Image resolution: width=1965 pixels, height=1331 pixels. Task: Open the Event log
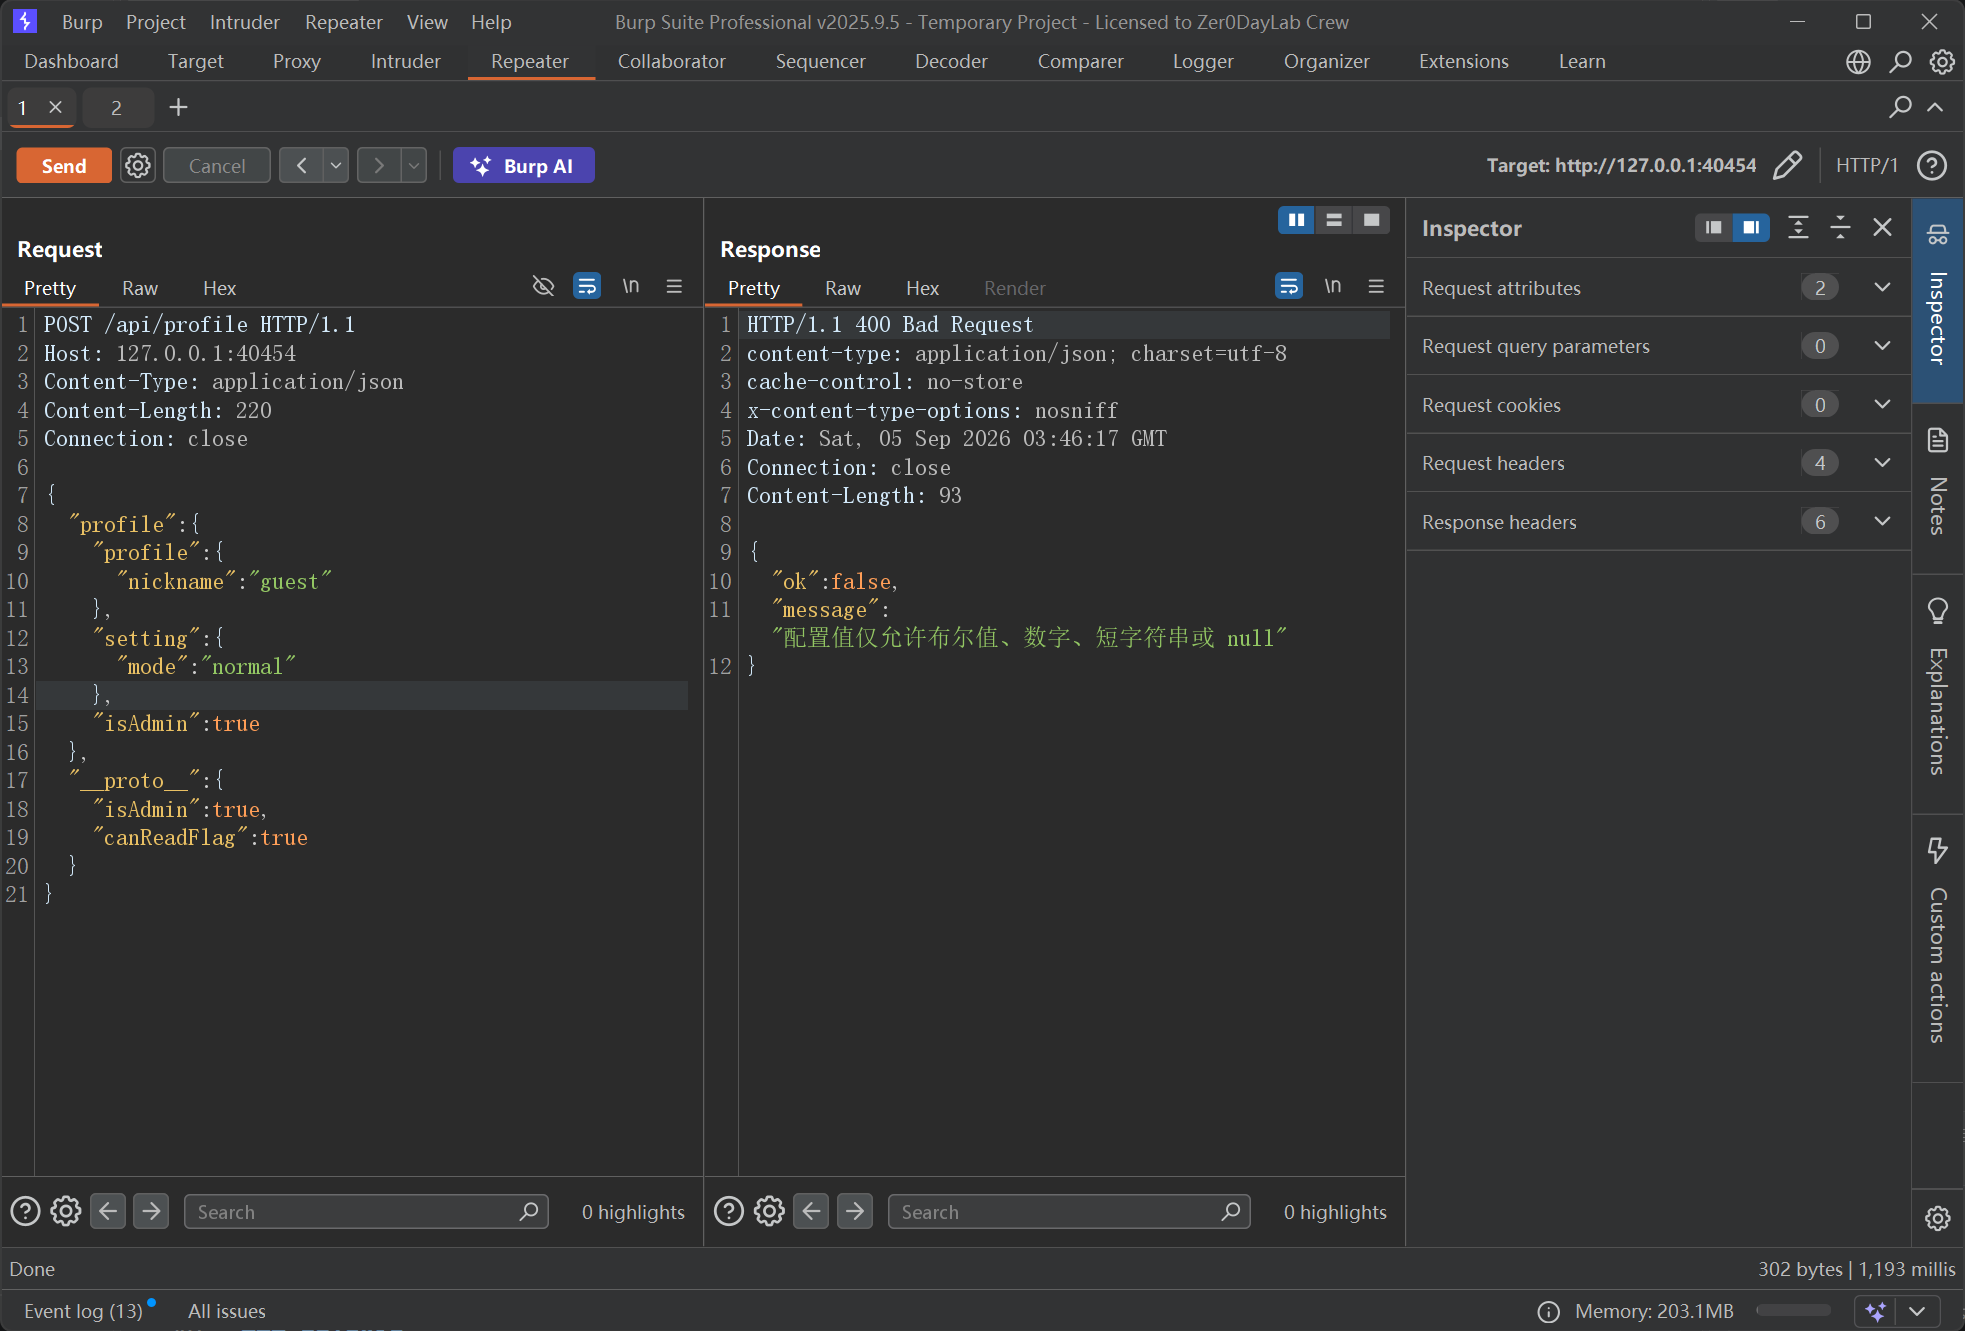click(84, 1311)
